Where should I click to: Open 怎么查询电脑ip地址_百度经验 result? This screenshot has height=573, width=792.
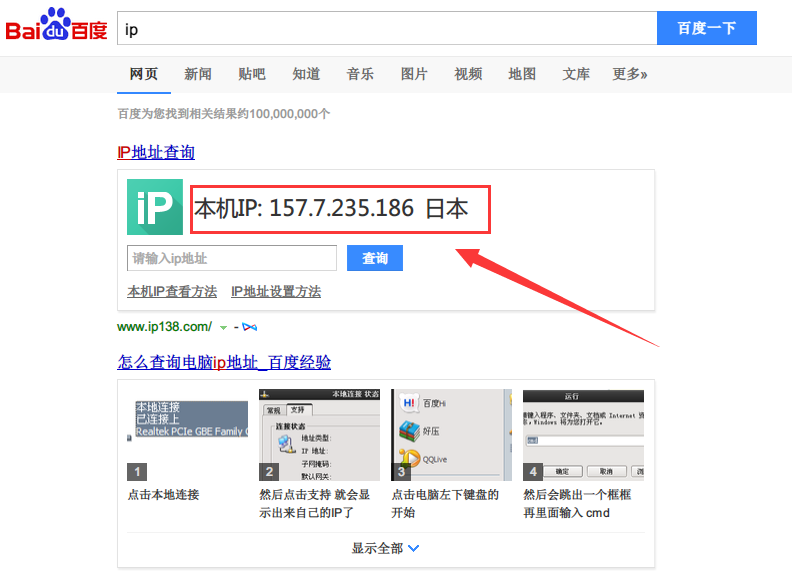tap(224, 362)
